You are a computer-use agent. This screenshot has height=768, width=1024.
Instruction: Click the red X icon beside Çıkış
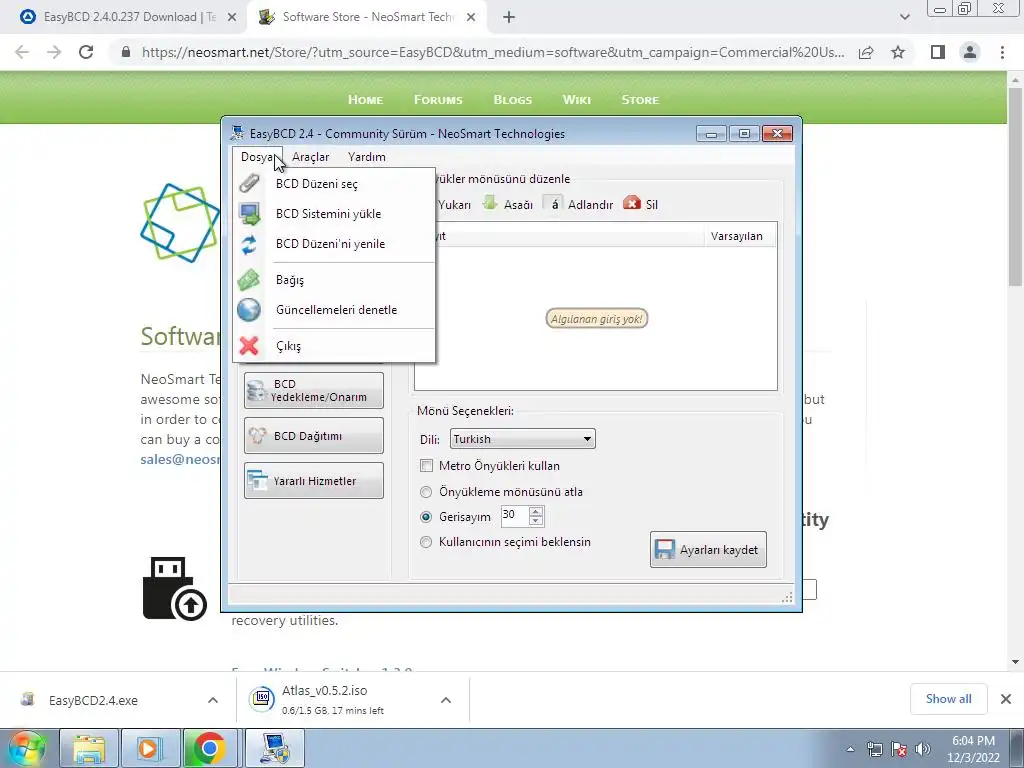pos(249,345)
